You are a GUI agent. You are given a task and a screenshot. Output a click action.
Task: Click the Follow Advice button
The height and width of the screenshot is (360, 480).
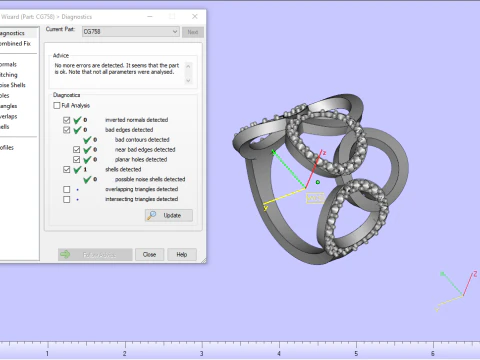click(95, 255)
